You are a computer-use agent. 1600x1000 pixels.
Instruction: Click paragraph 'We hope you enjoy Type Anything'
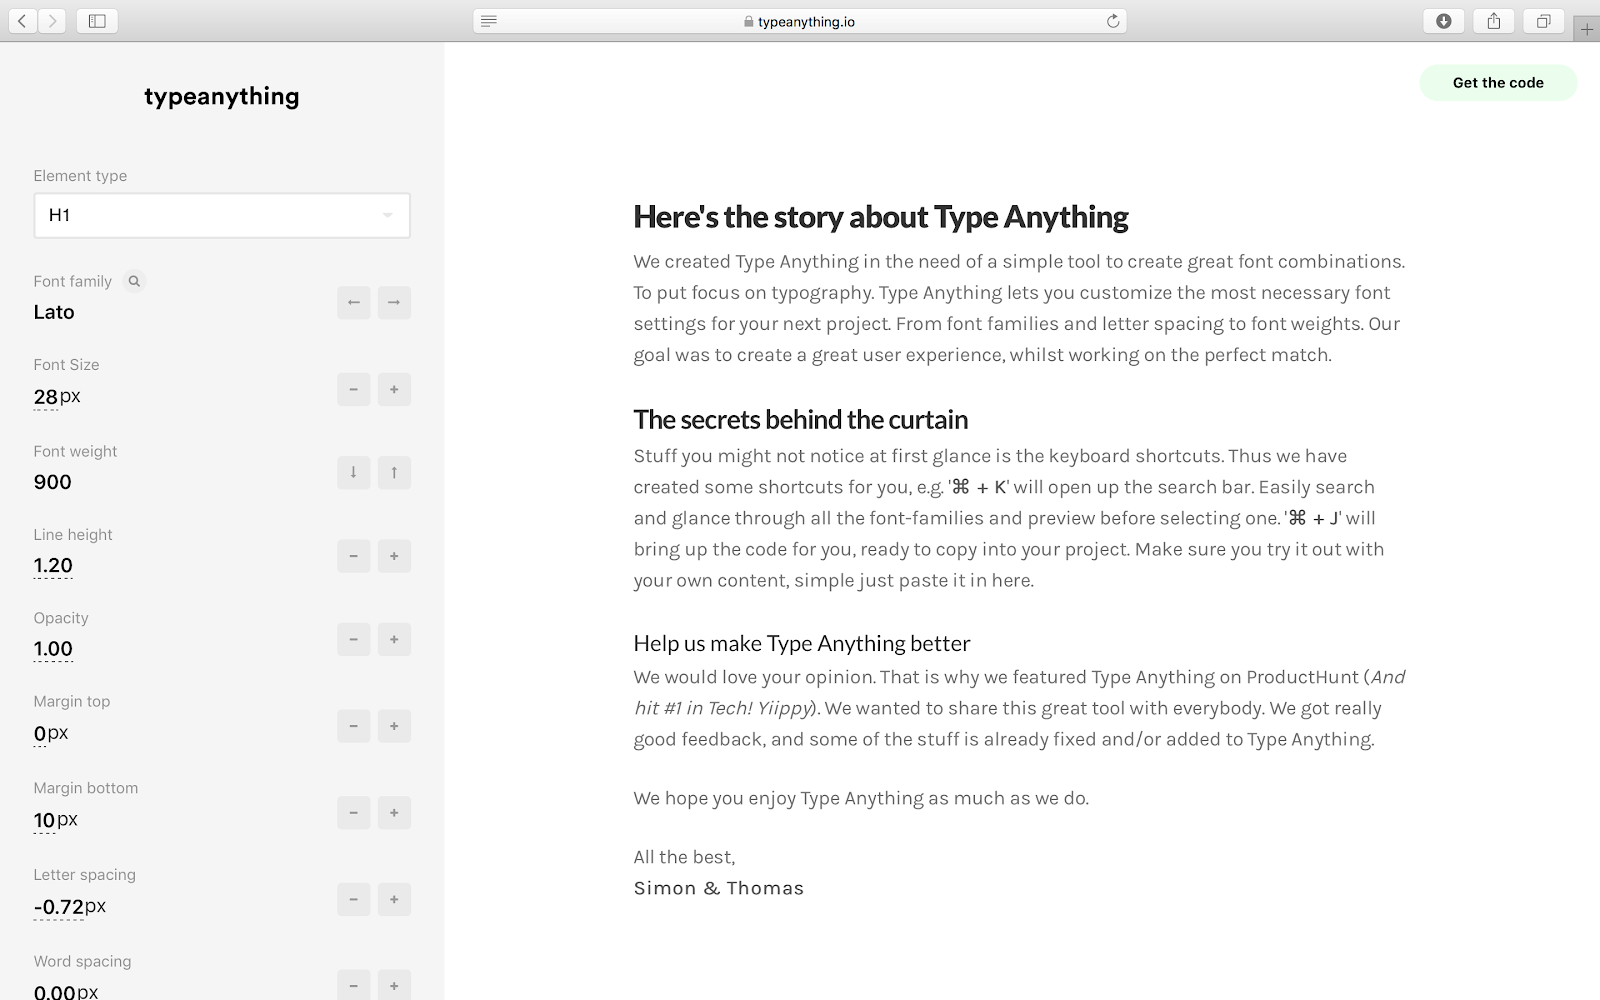pyautogui.click(x=861, y=798)
